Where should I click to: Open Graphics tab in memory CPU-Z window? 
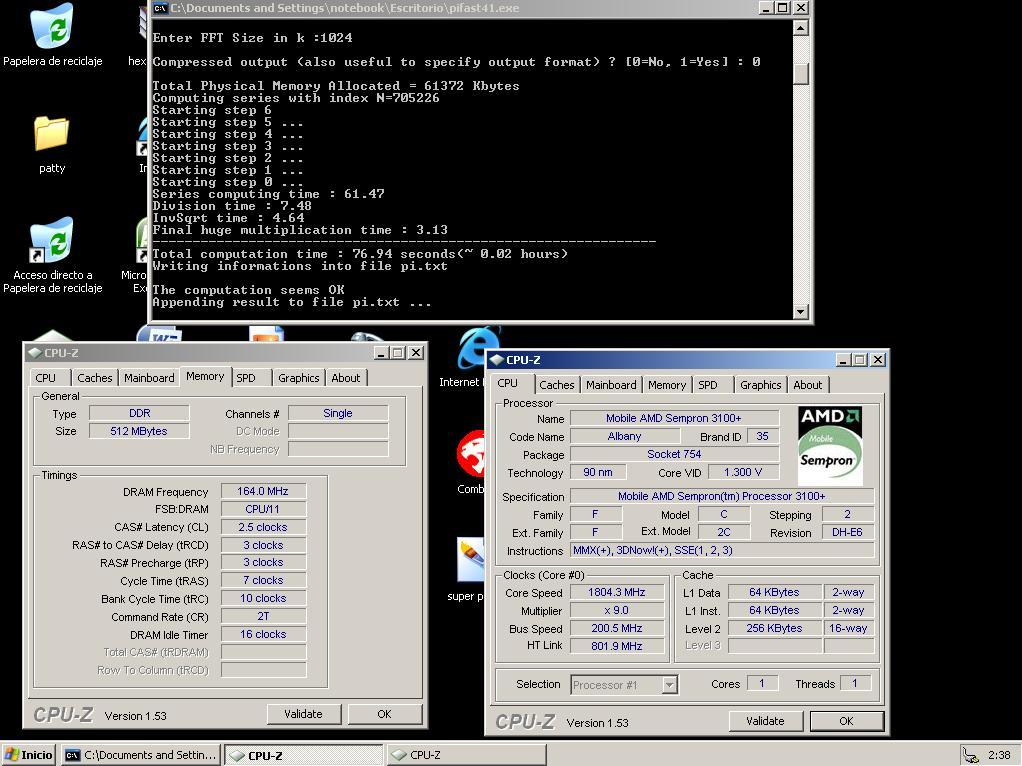pos(299,377)
